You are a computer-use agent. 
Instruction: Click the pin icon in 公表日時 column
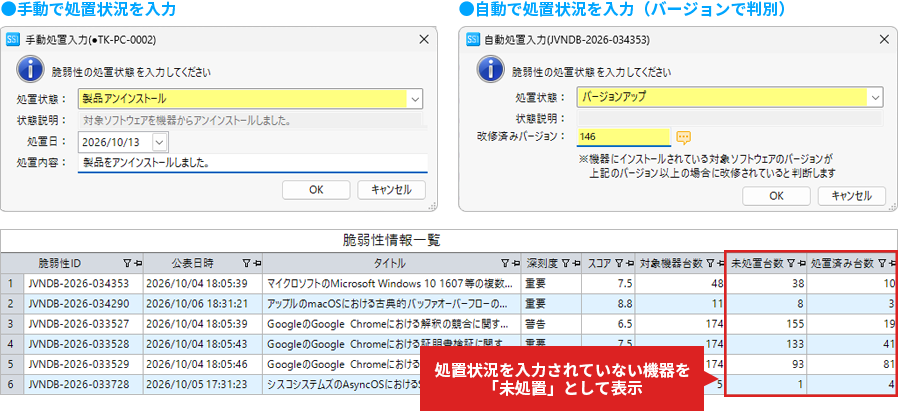tap(257, 263)
